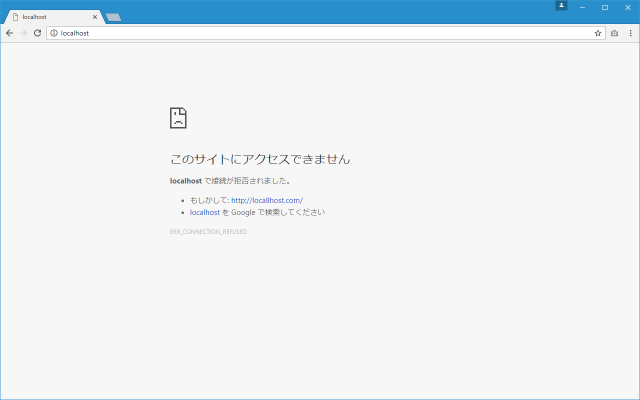Image resolution: width=640 pixels, height=400 pixels.
Task: Minimize the Chrome window
Action: click(582, 7)
